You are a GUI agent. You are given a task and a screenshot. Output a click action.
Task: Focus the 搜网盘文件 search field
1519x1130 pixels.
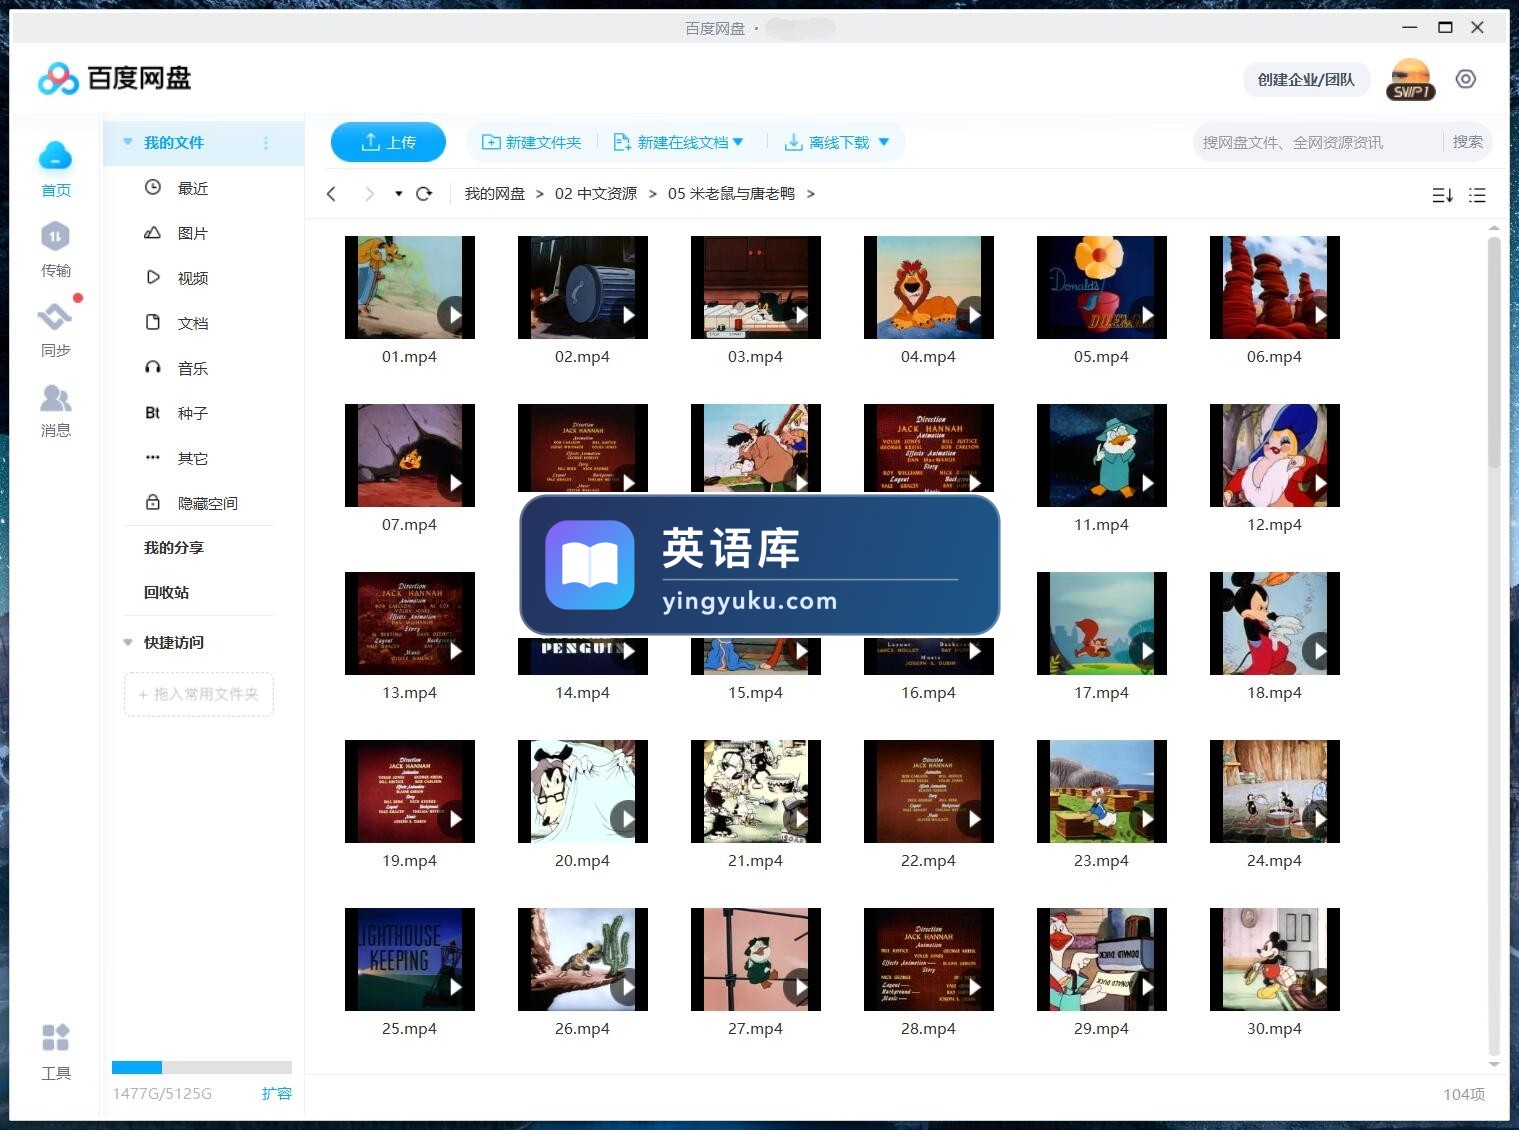(1316, 142)
